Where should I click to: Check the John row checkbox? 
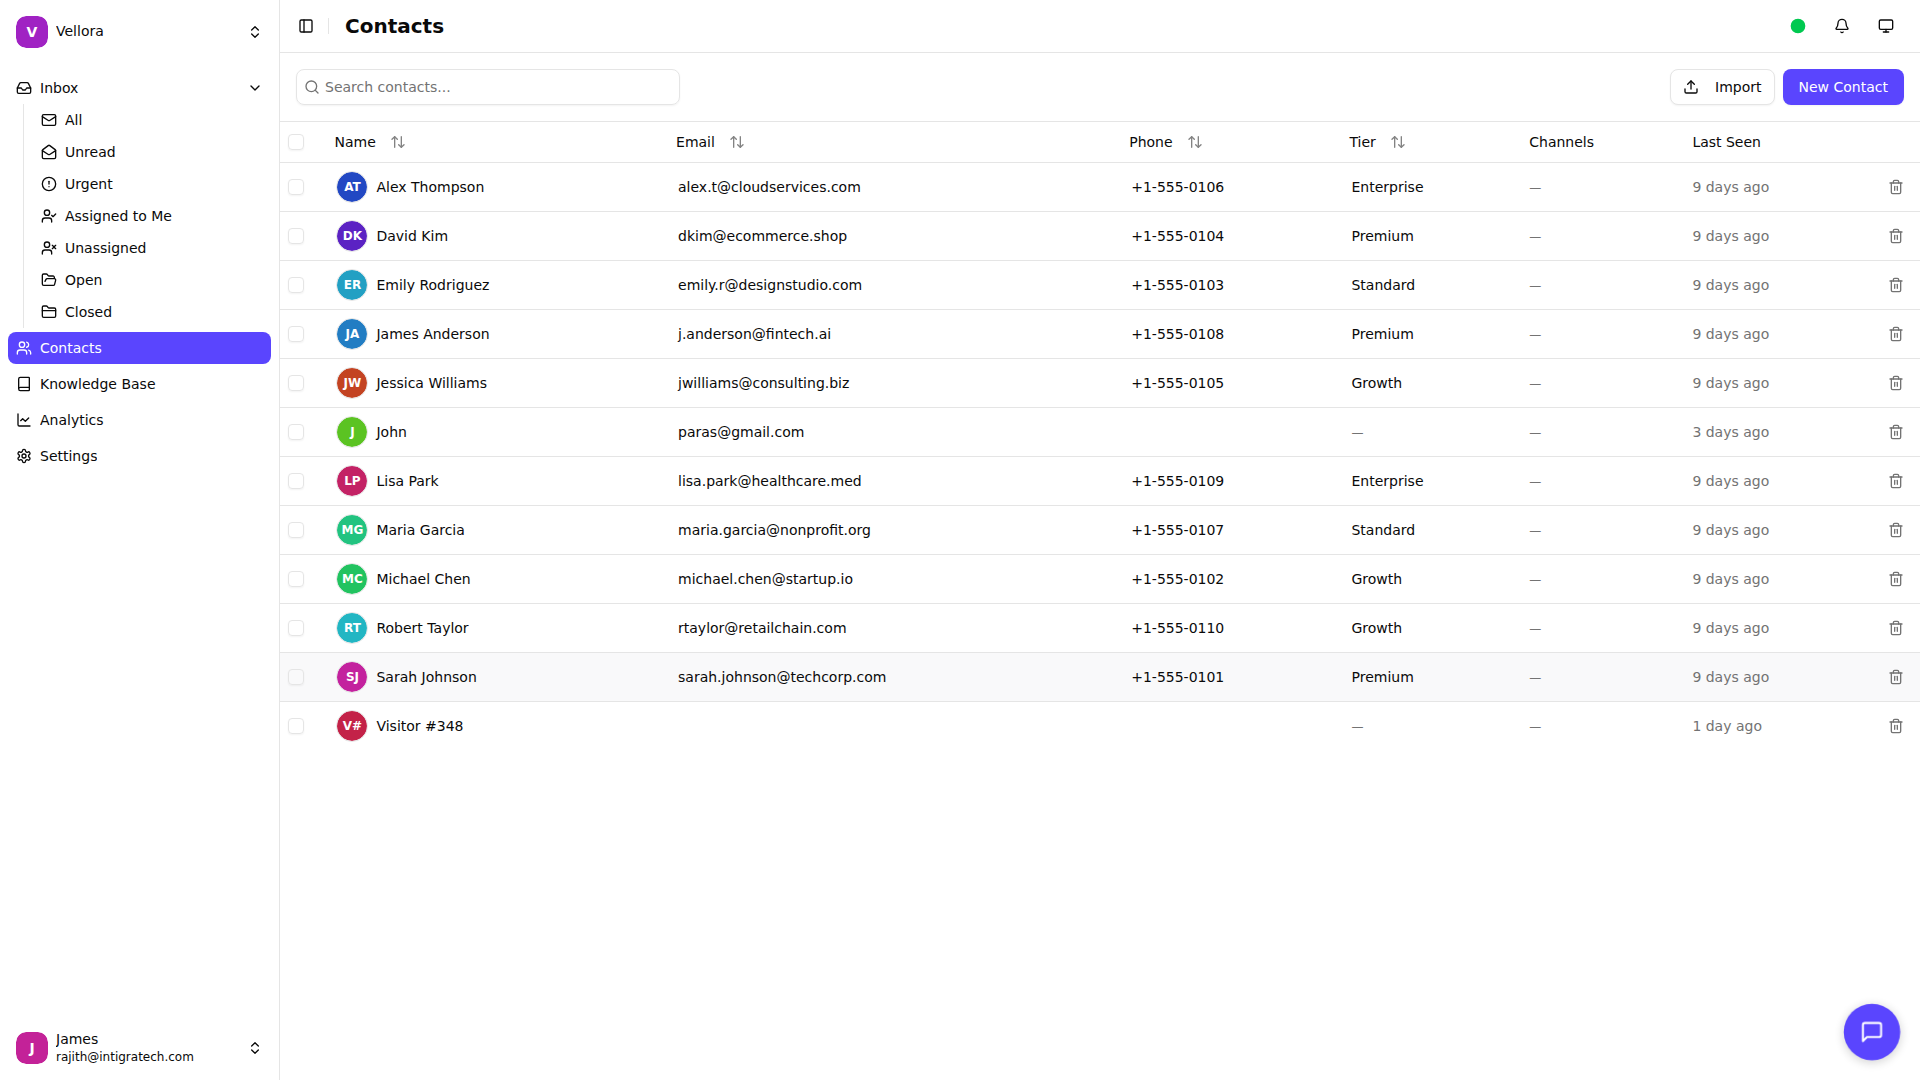296,432
